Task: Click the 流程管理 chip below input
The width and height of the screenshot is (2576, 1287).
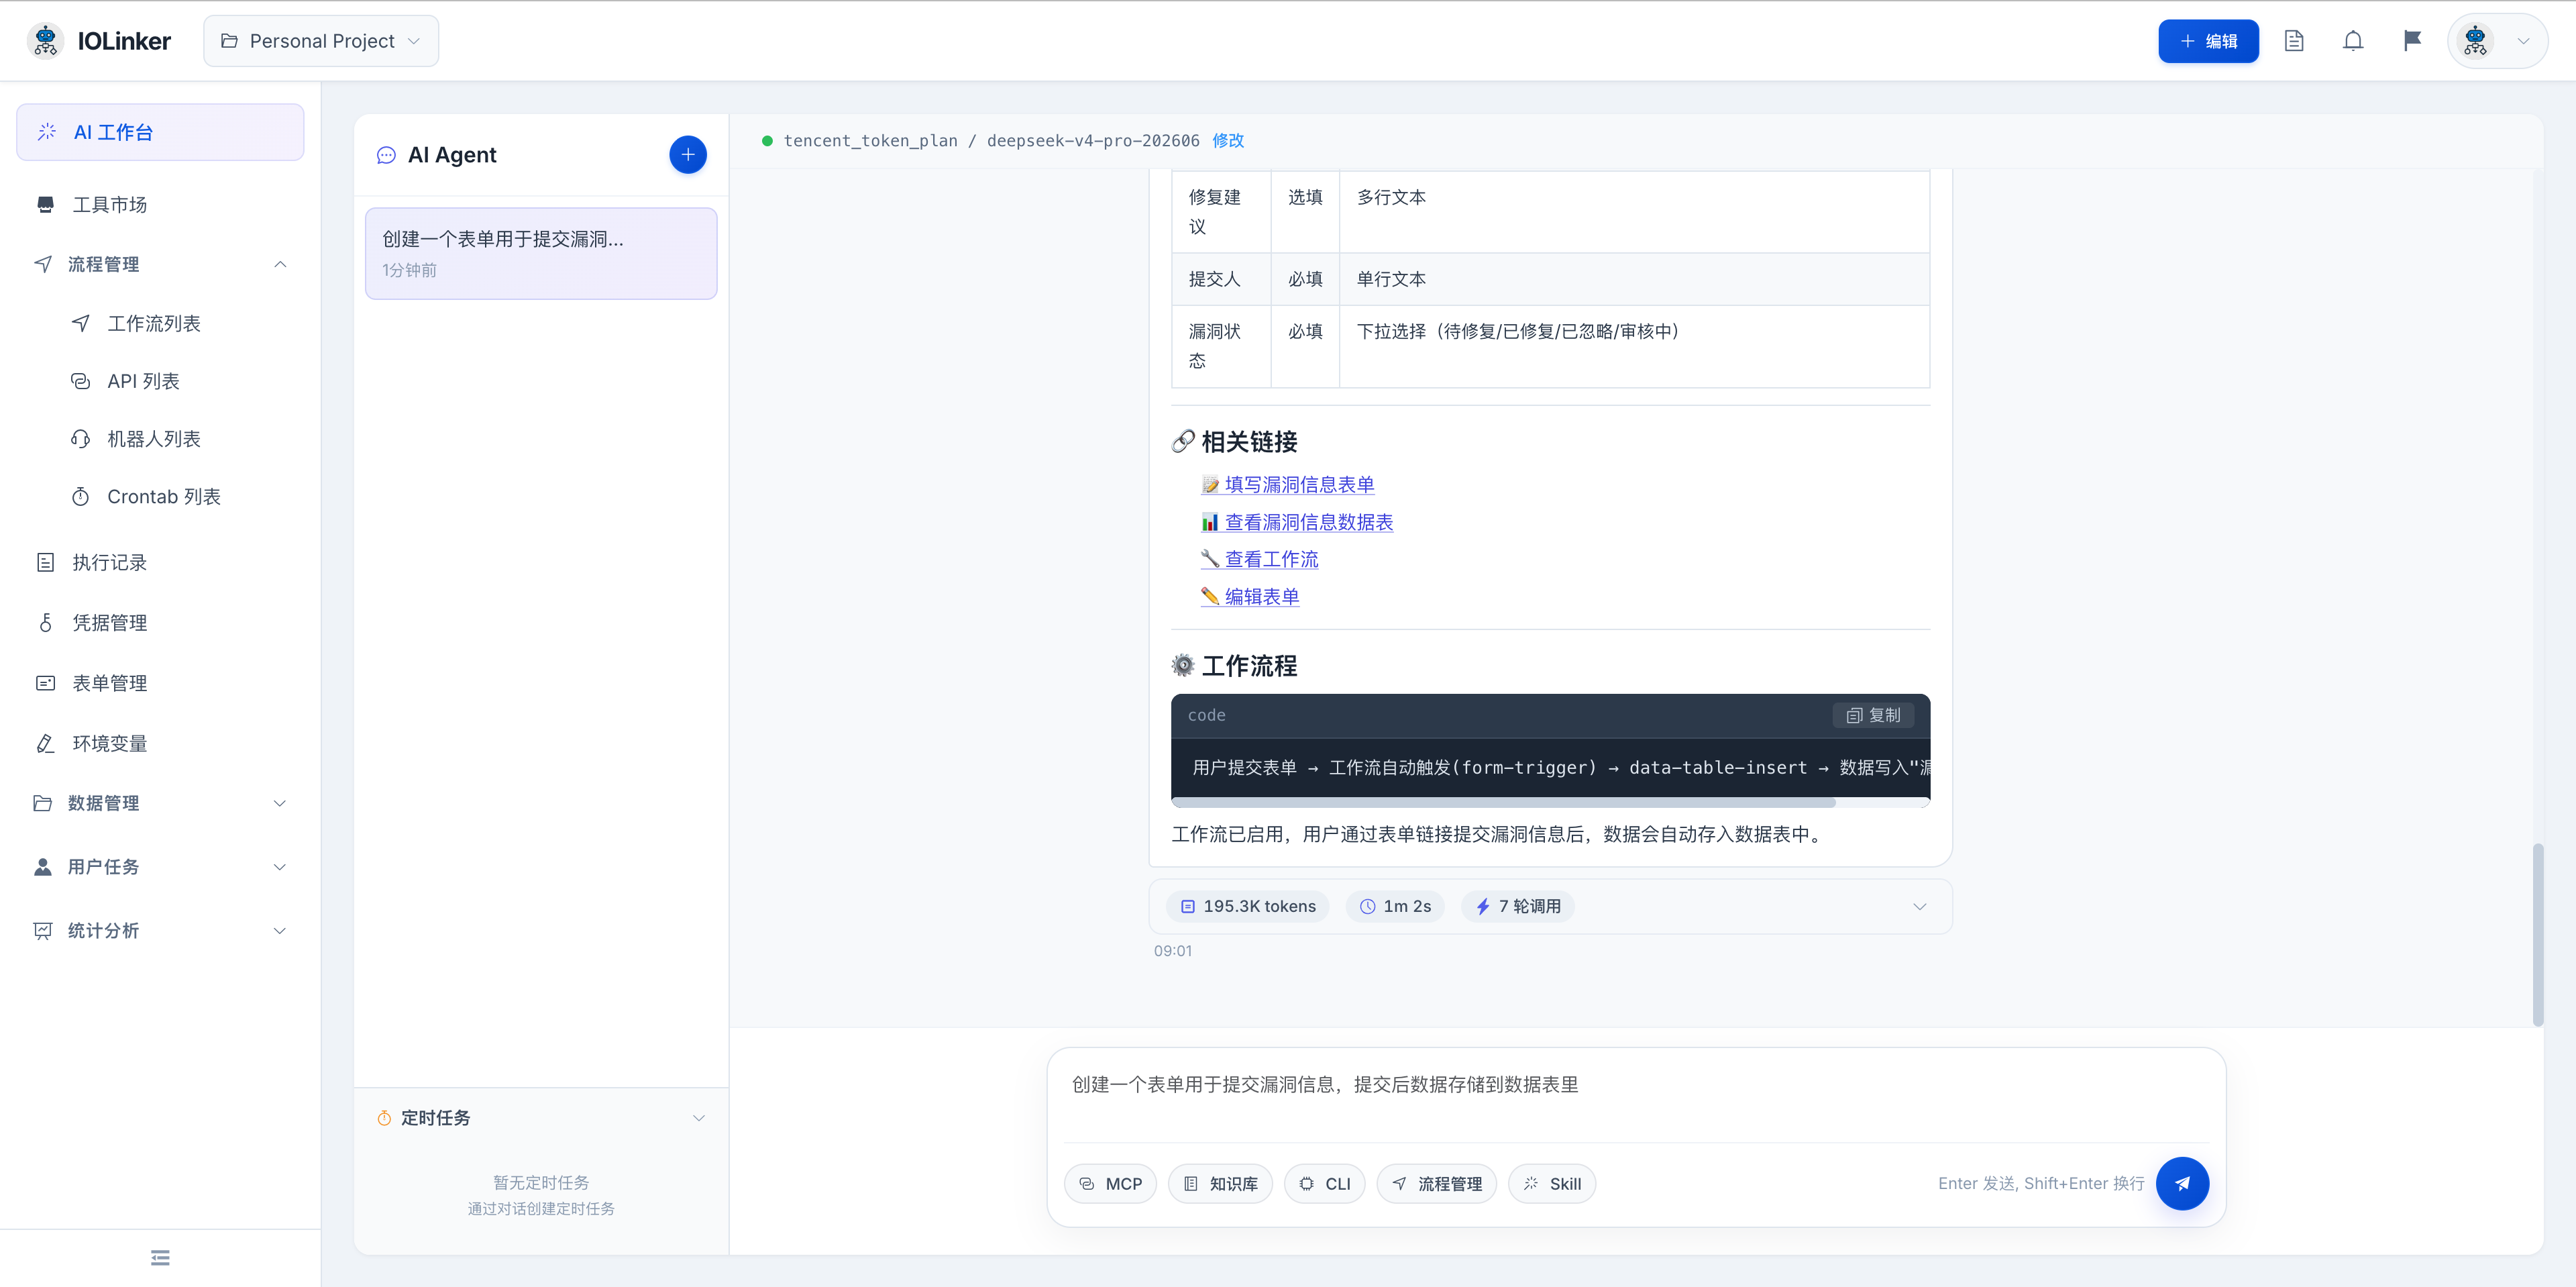Action: point(1436,1184)
